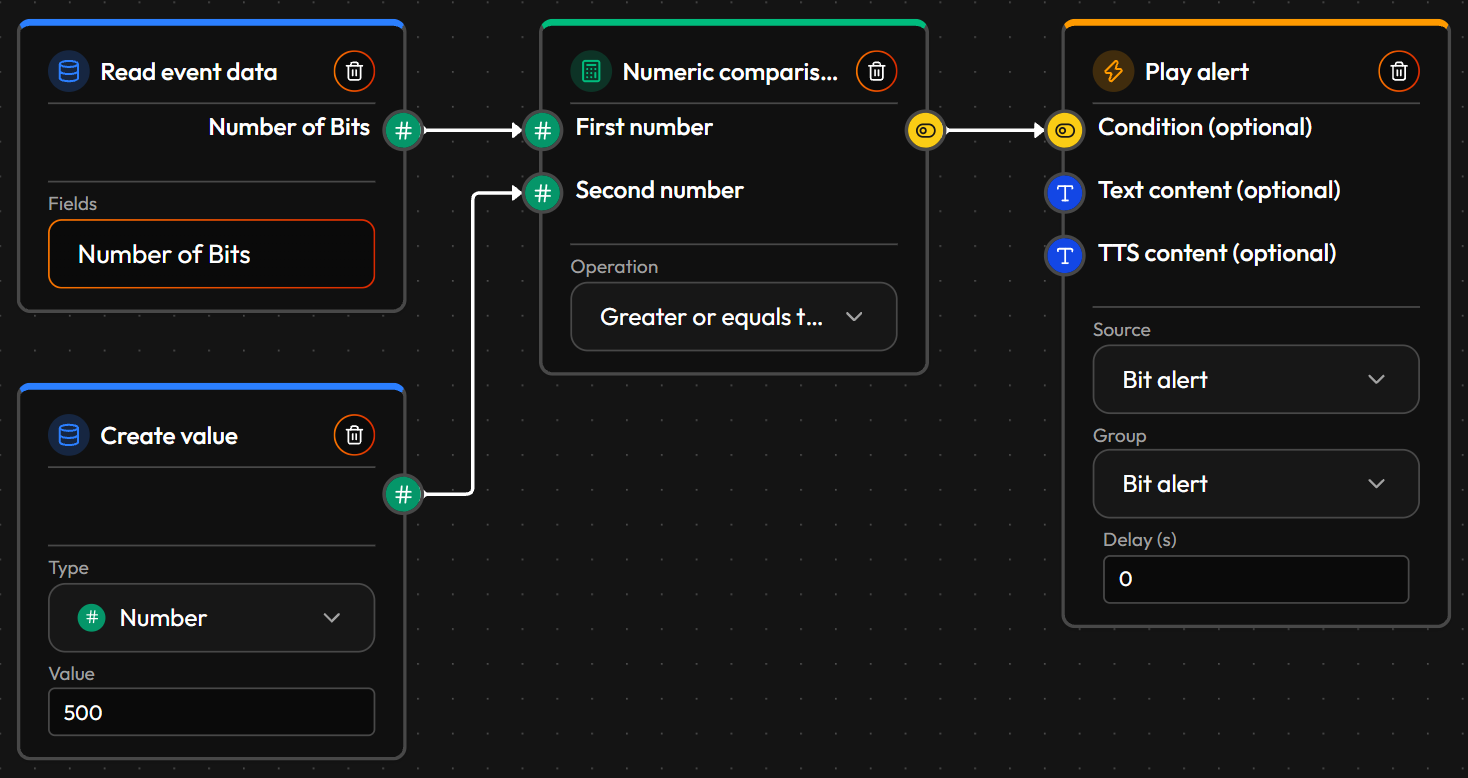The height and width of the screenshot is (778, 1468).
Task: Delete the Read event data node
Action: coord(354,71)
